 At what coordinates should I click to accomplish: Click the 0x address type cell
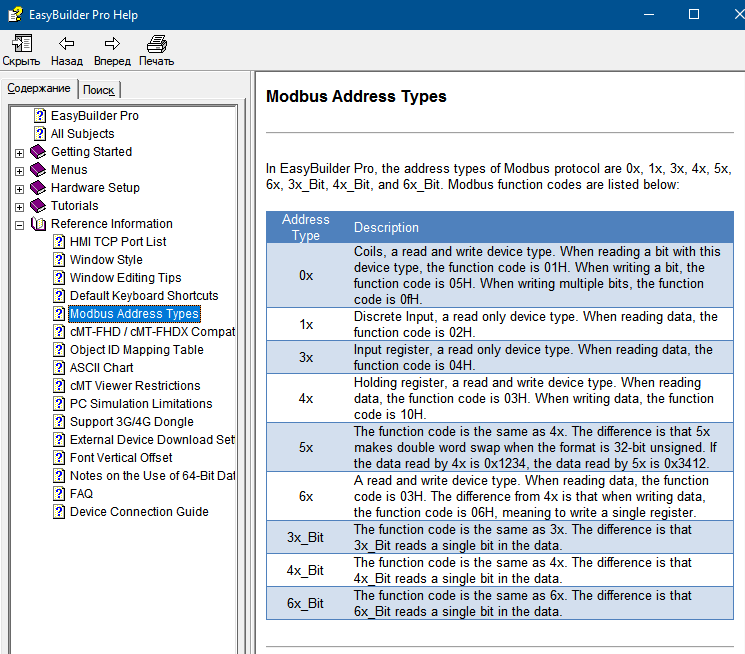point(306,276)
